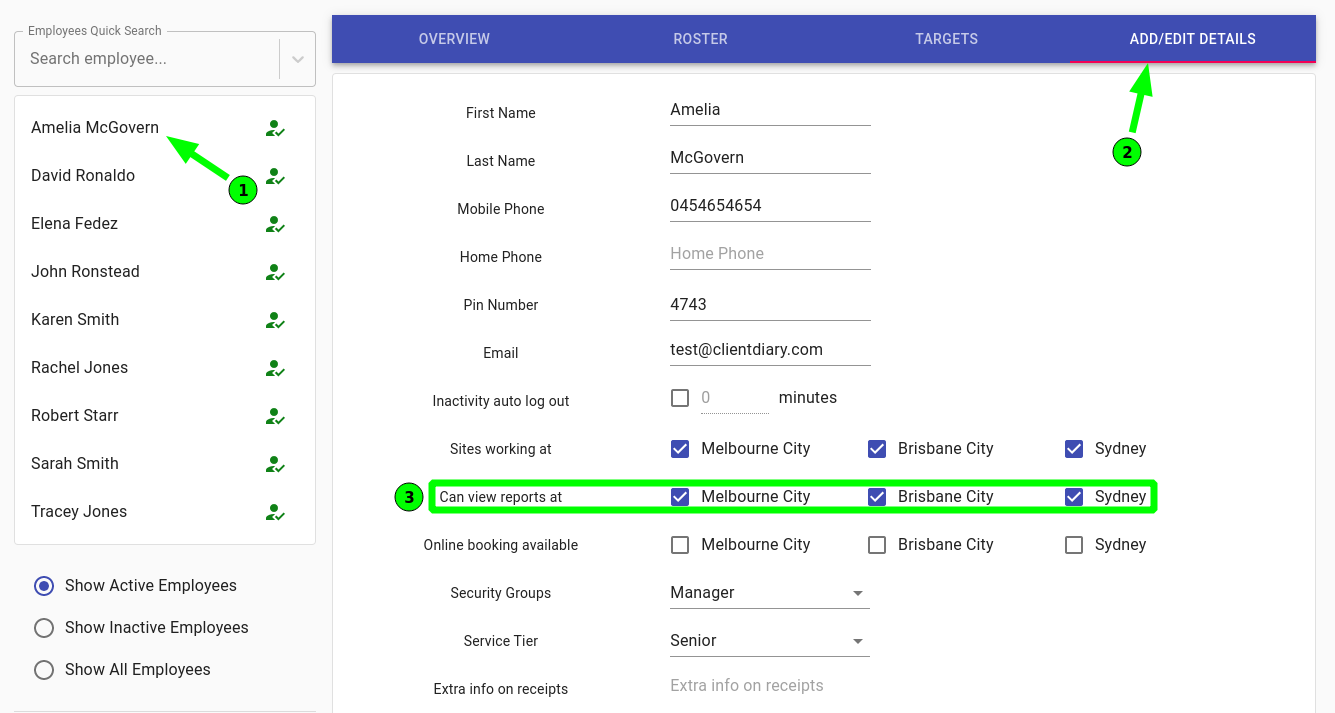Click active status icon beside Robert Starr
This screenshot has height=713, width=1335.
pos(275,416)
